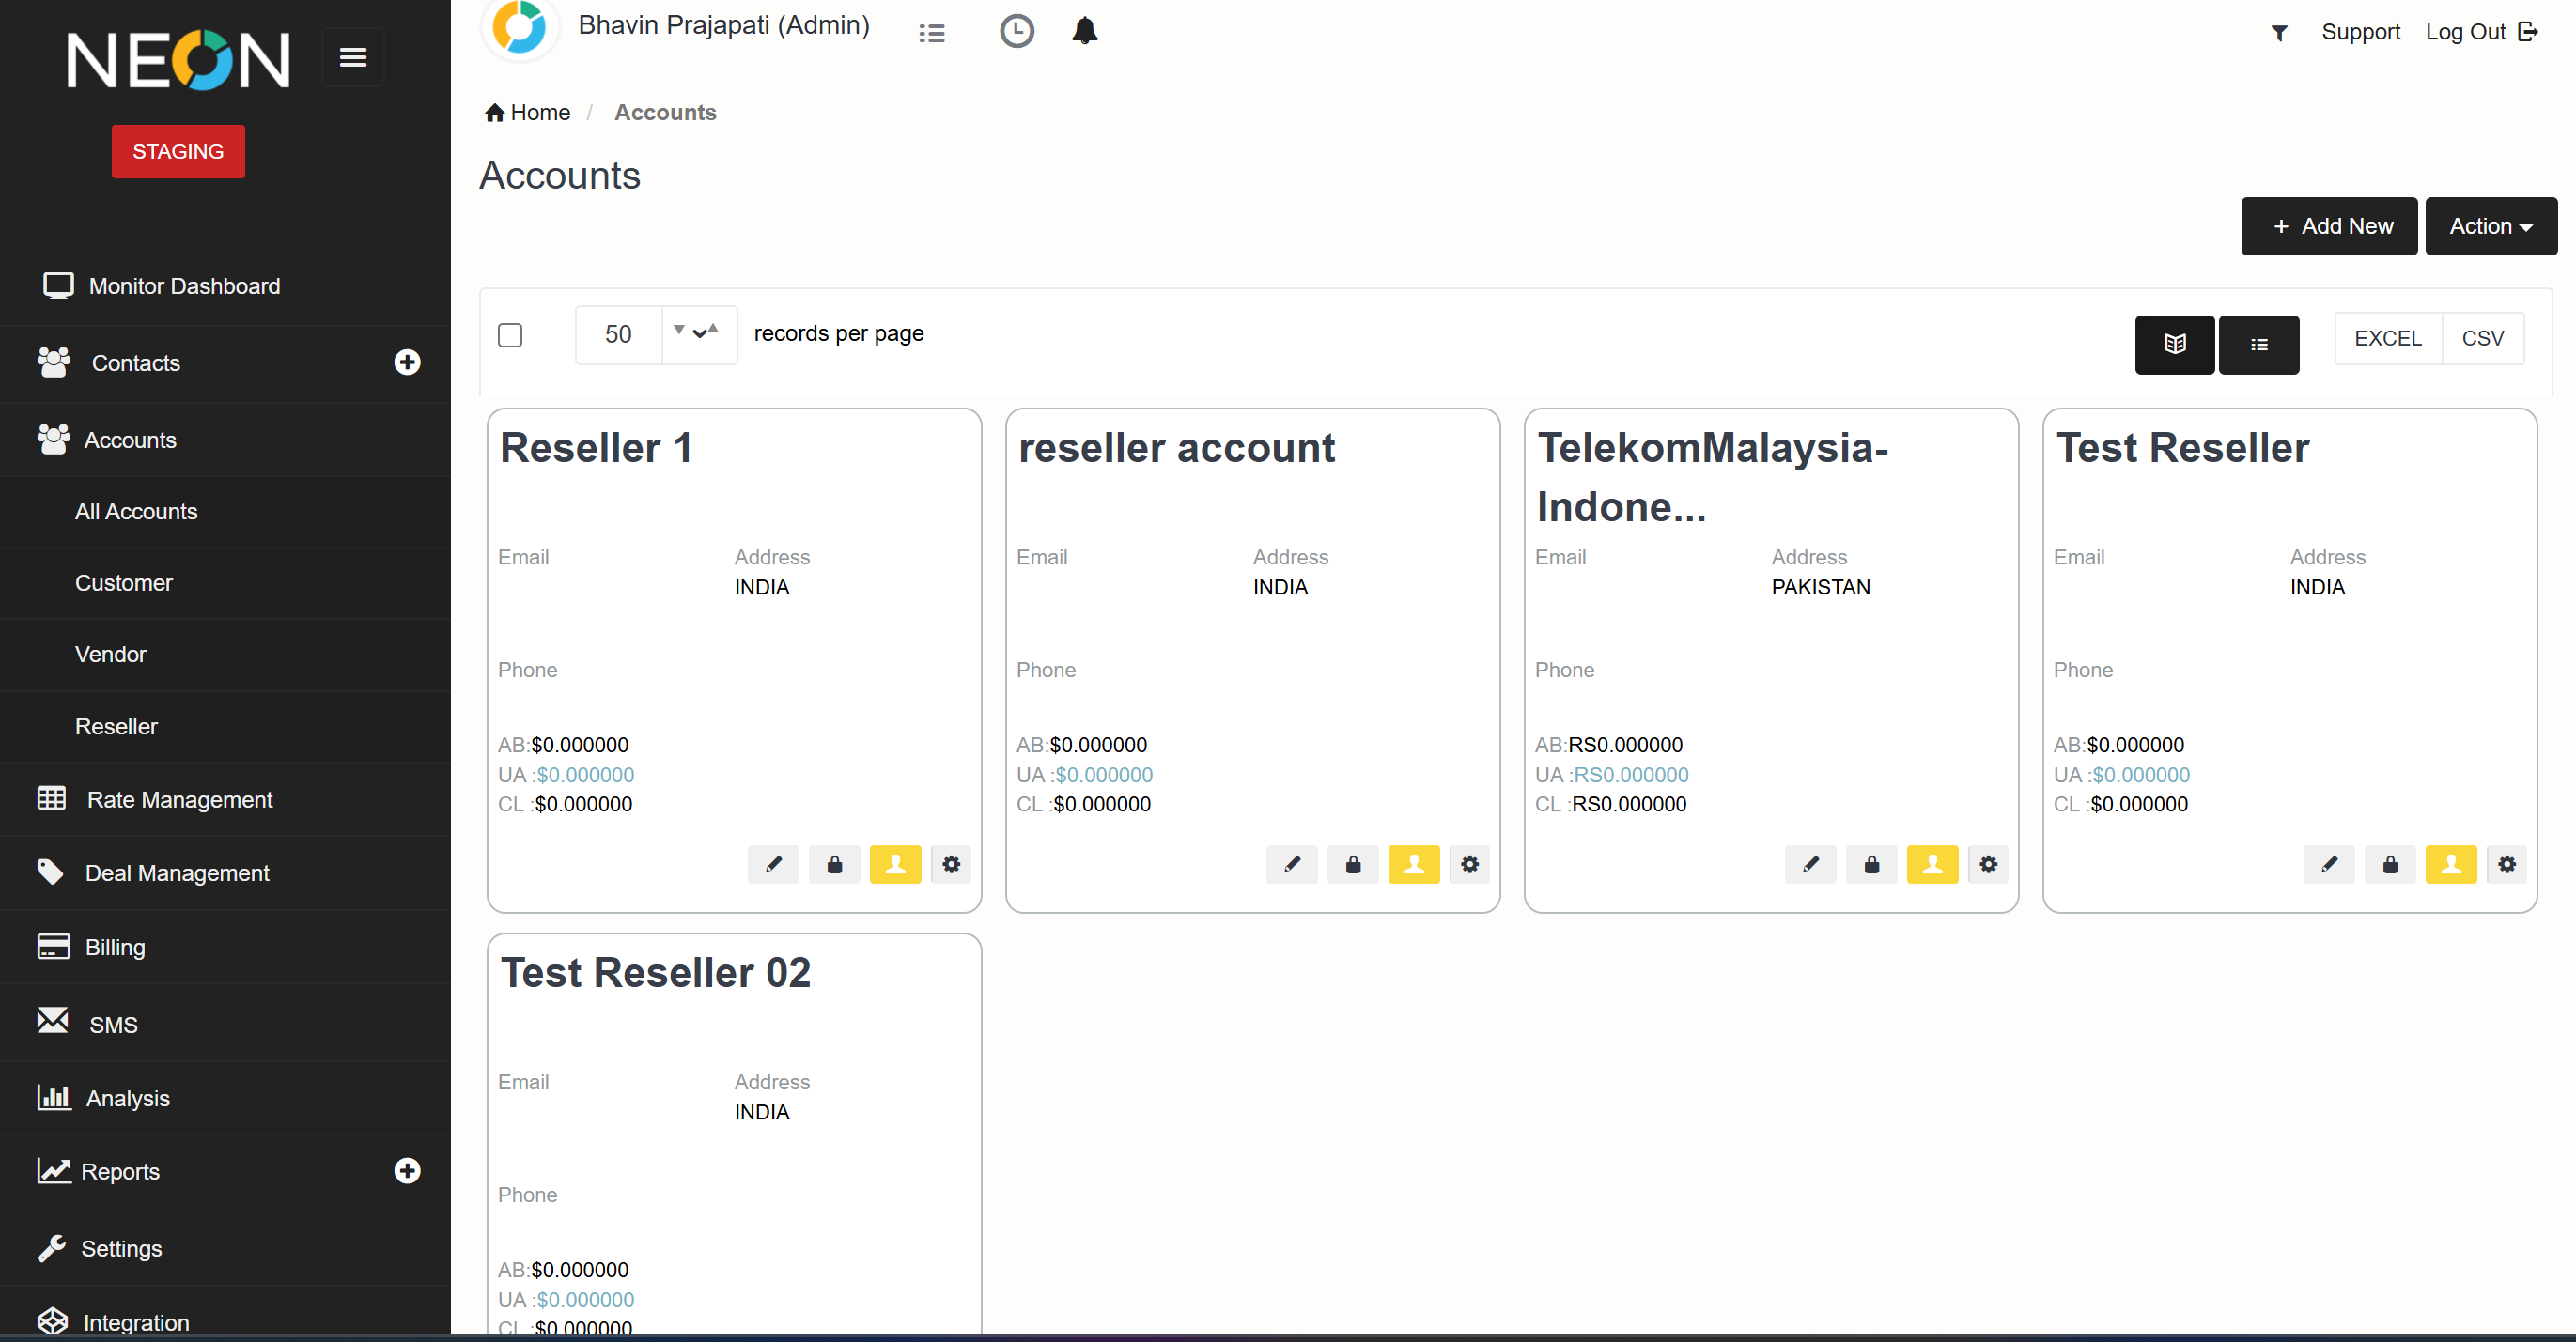
Task: Open the Test Reseller 02 card title
Action: (656, 972)
